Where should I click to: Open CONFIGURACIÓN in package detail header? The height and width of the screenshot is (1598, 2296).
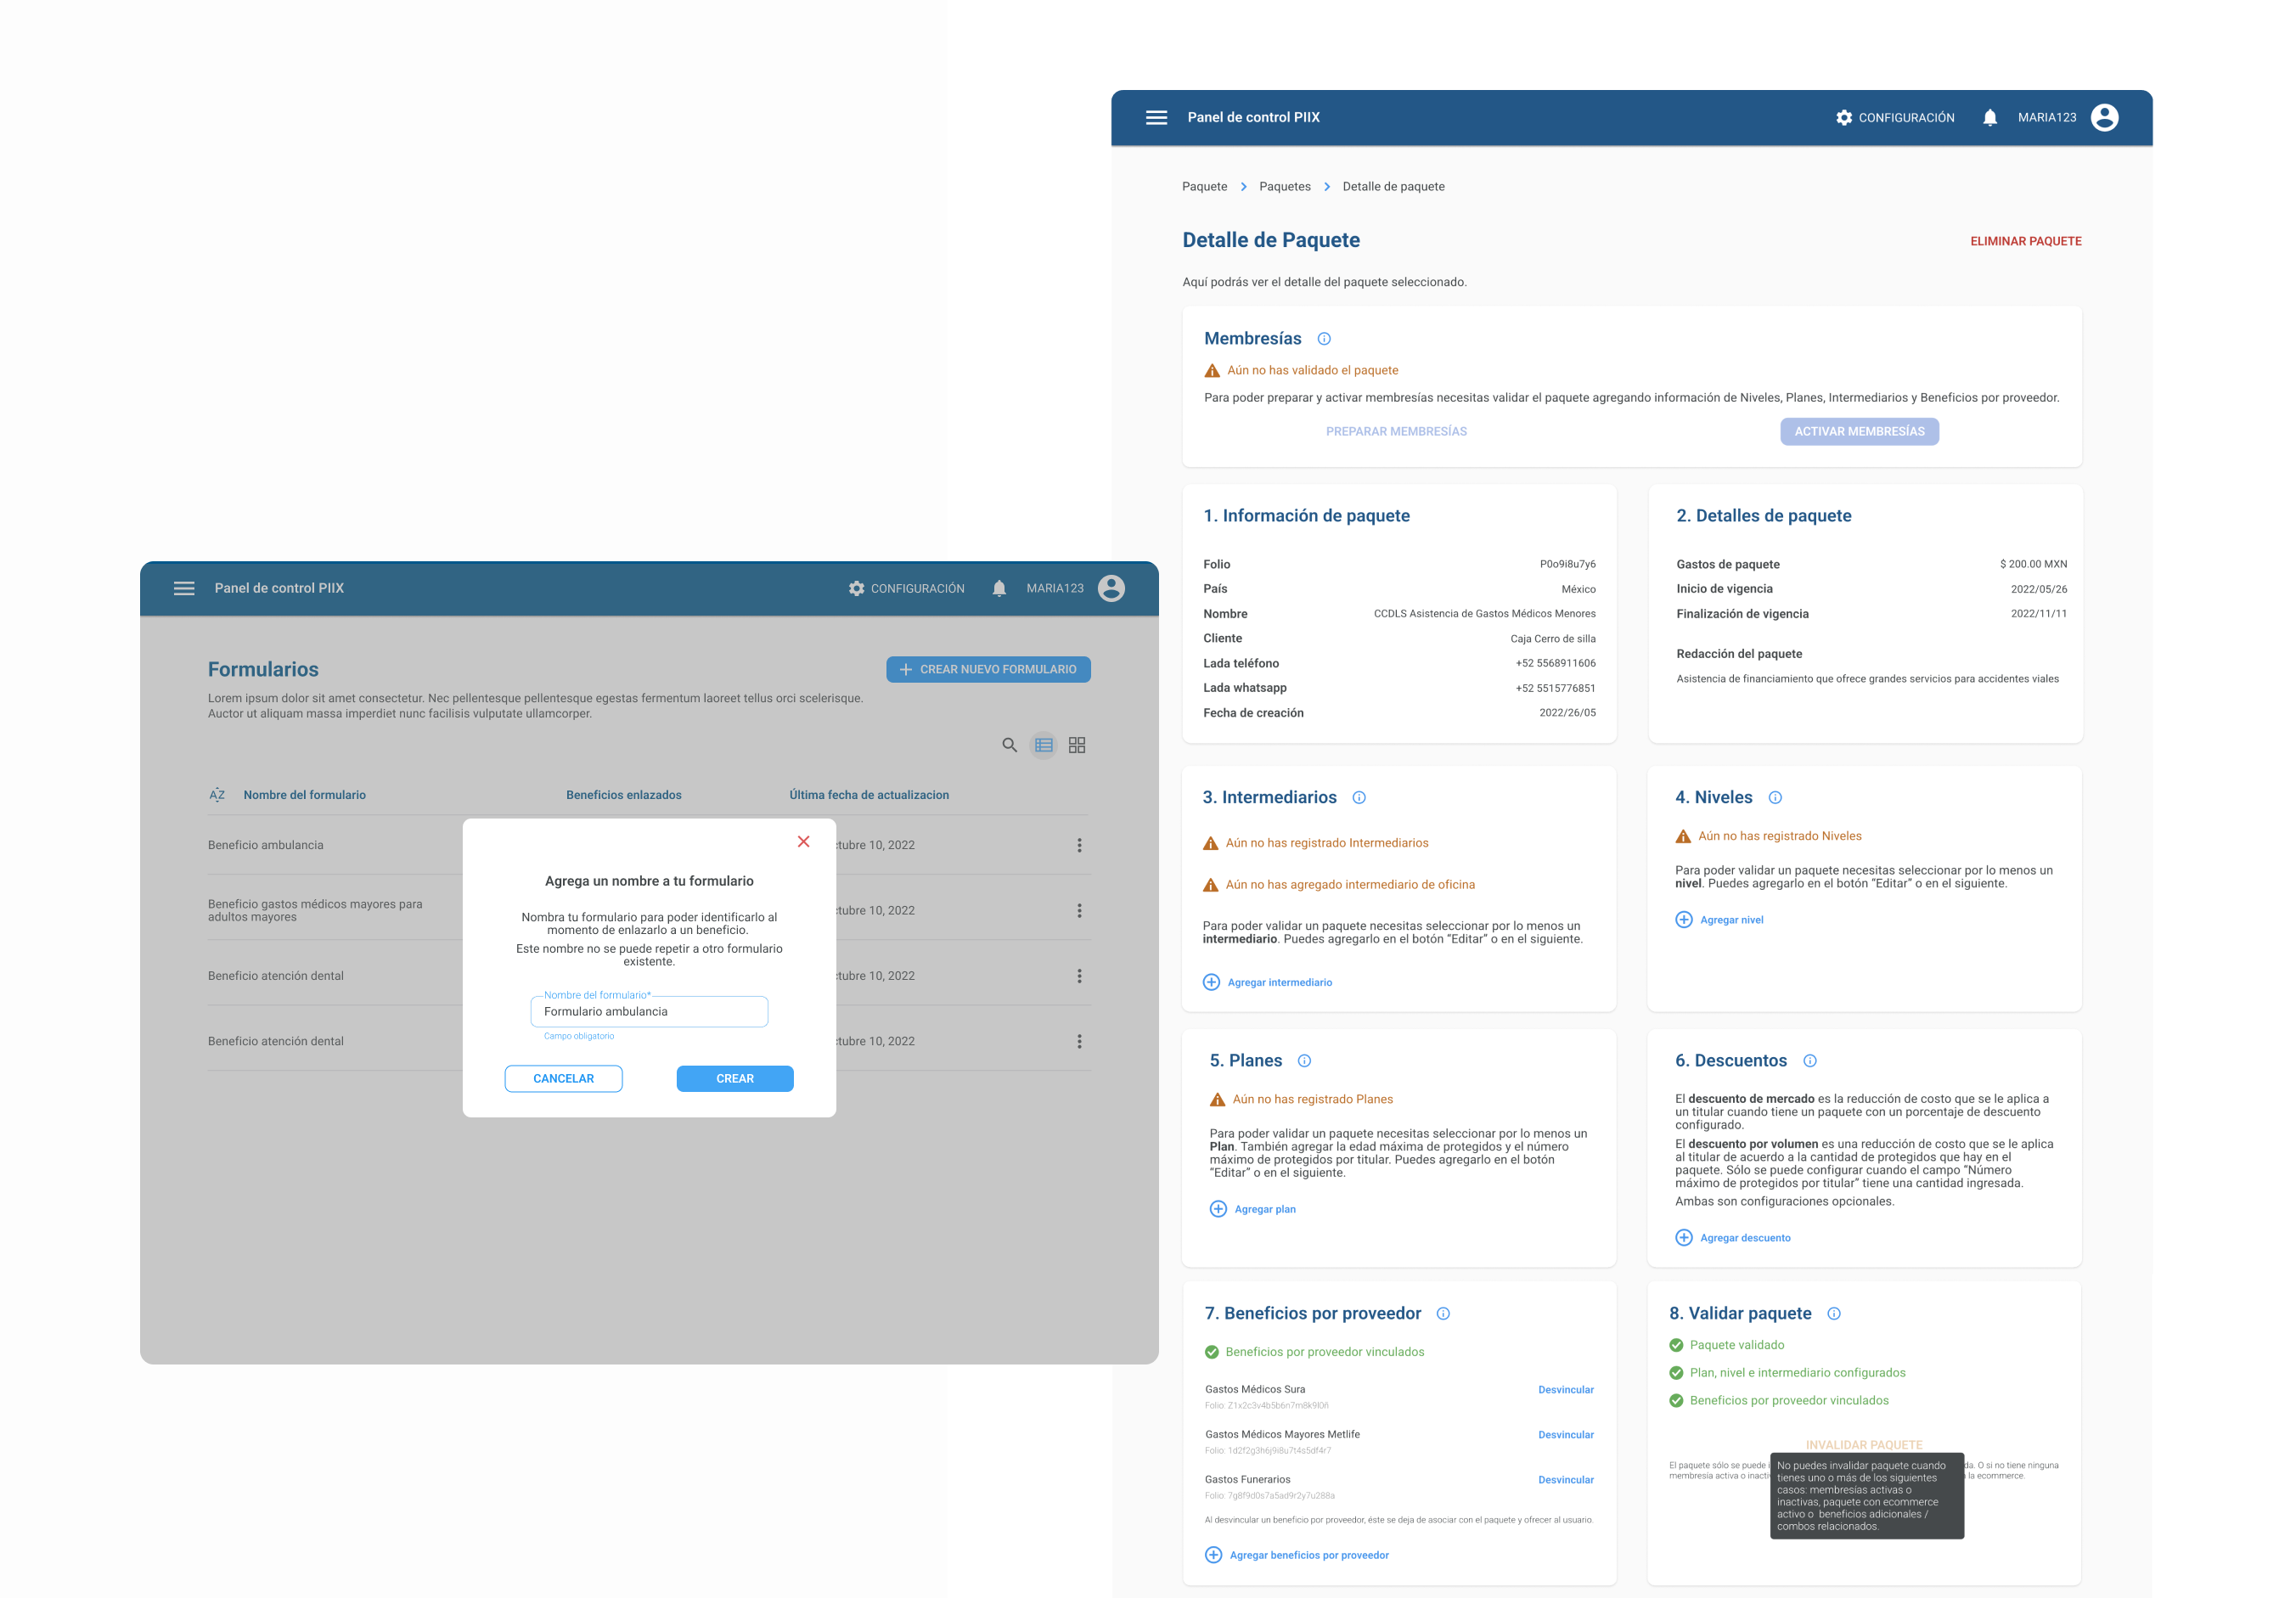(1895, 118)
